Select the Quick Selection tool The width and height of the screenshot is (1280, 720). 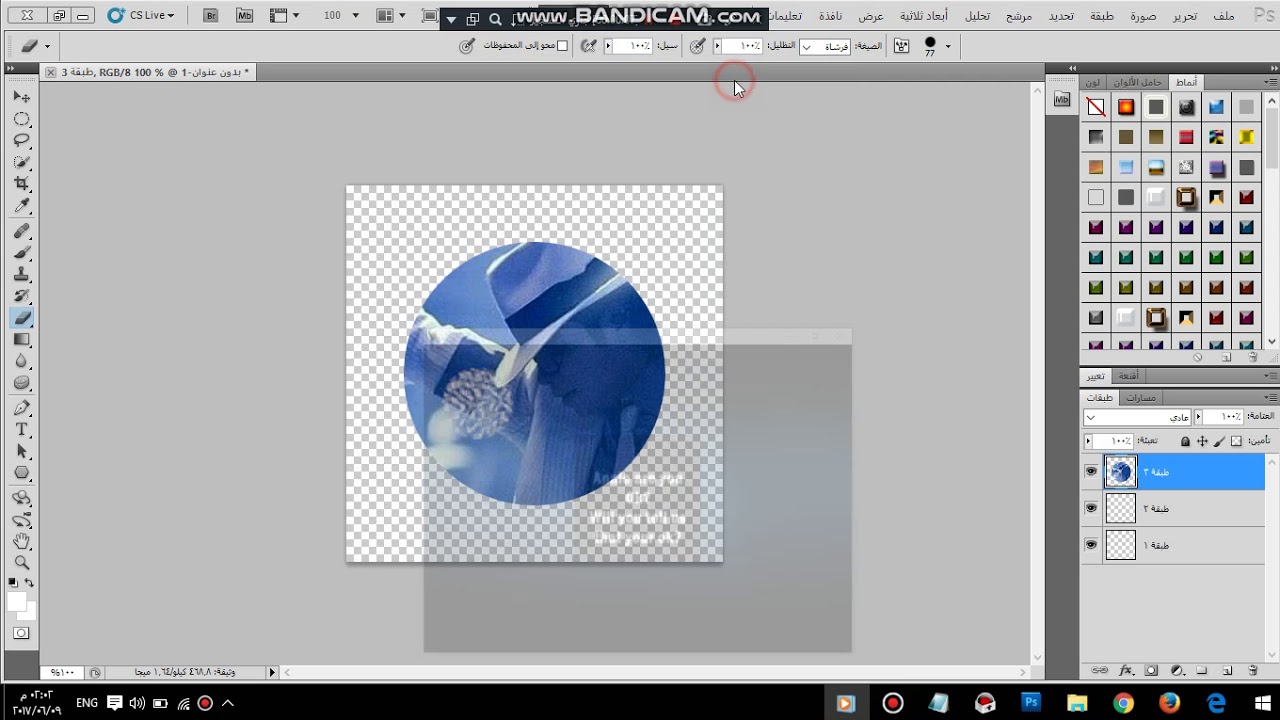point(22,162)
